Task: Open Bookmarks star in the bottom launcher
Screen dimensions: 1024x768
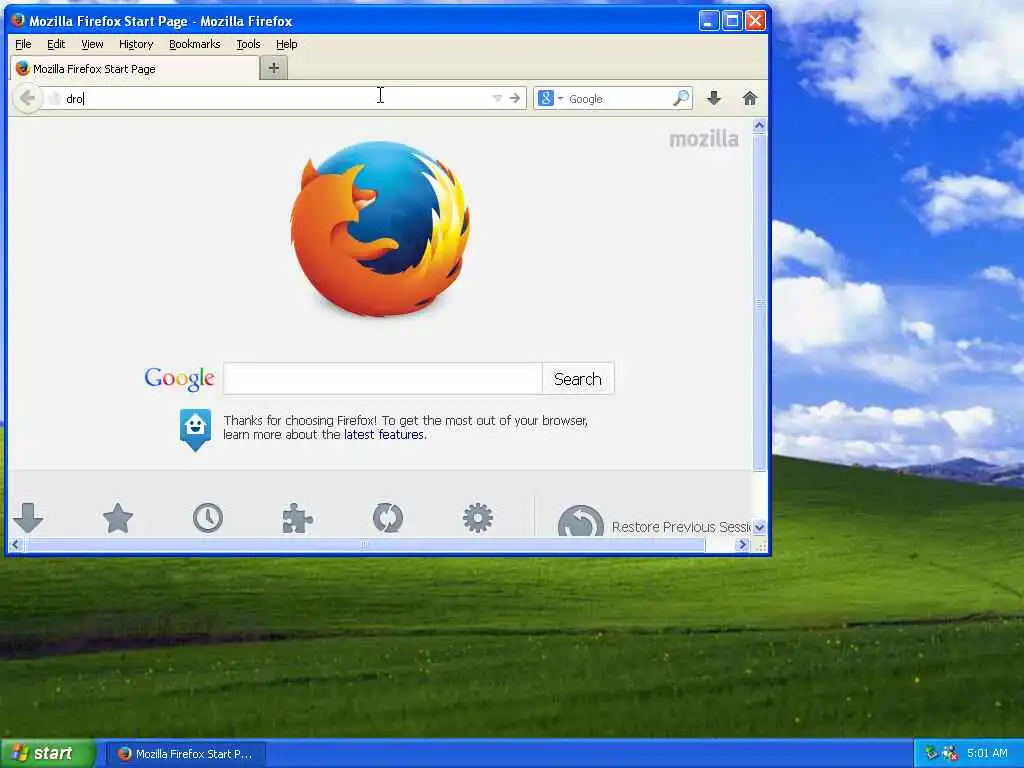Action: coord(118,518)
